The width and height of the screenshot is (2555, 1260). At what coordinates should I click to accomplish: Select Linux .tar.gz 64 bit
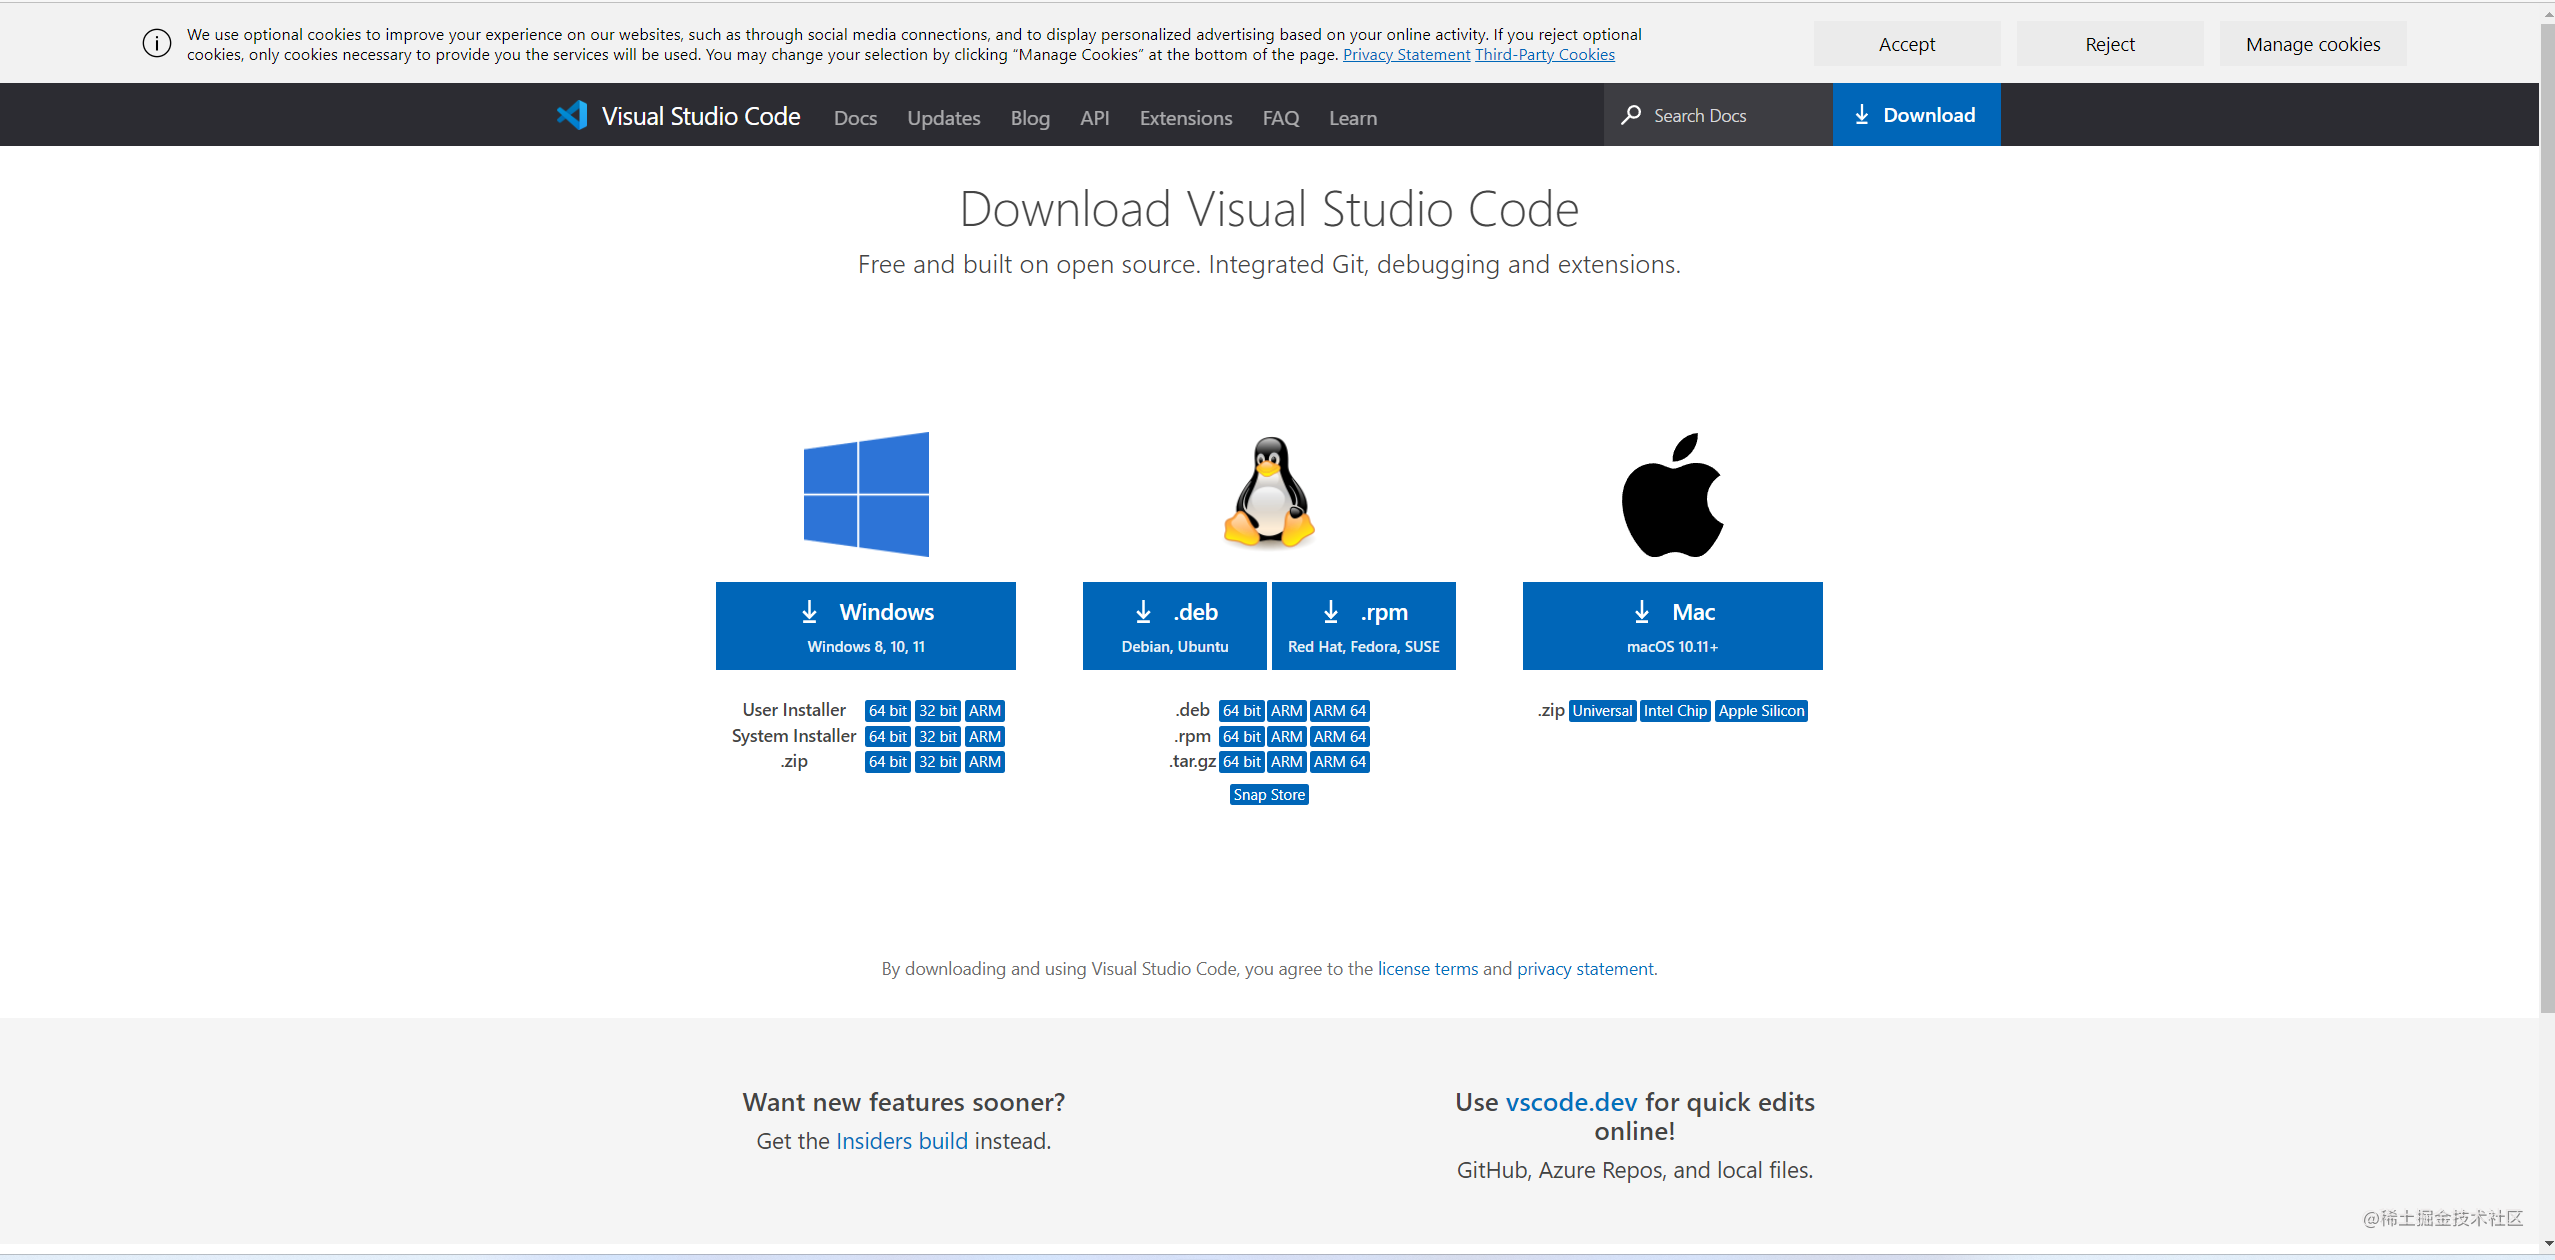pyautogui.click(x=1242, y=762)
